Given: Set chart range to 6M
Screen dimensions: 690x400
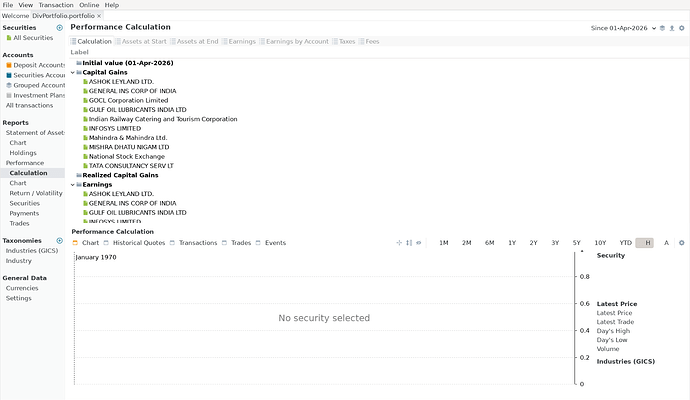Looking at the screenshot, I should pyautogui.click(x=489, y=243).
